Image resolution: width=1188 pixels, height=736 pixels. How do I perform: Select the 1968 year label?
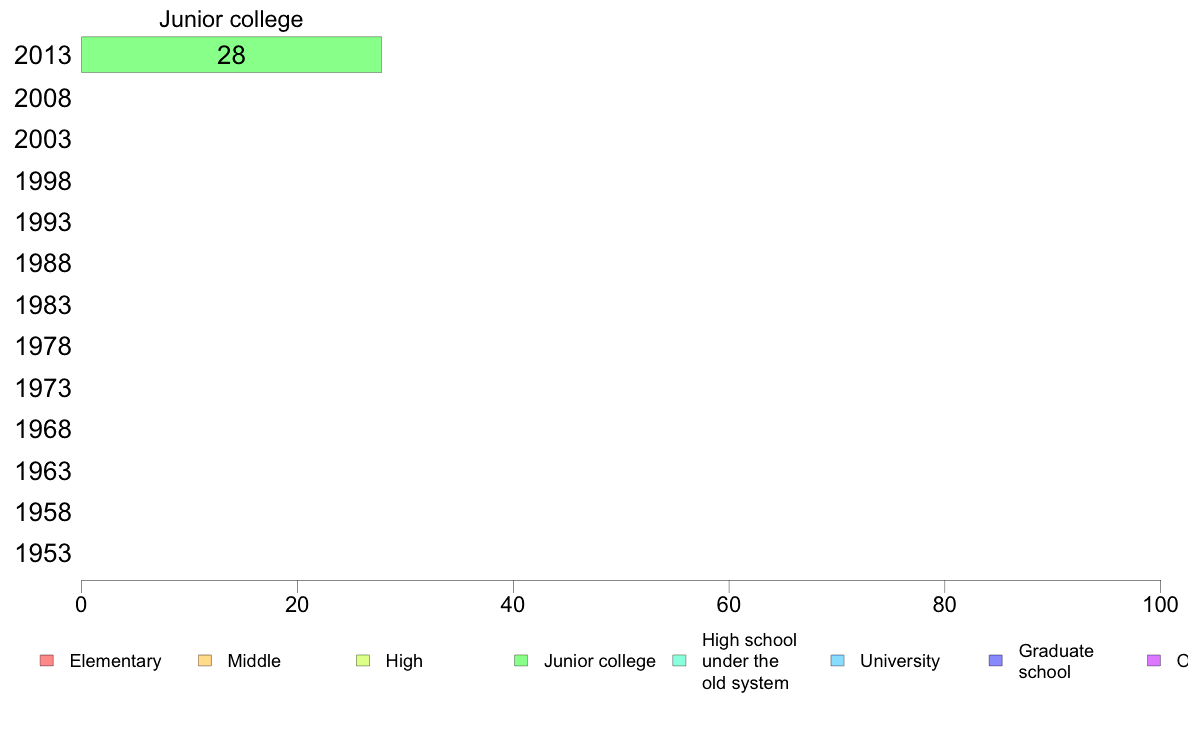point(42,429)
